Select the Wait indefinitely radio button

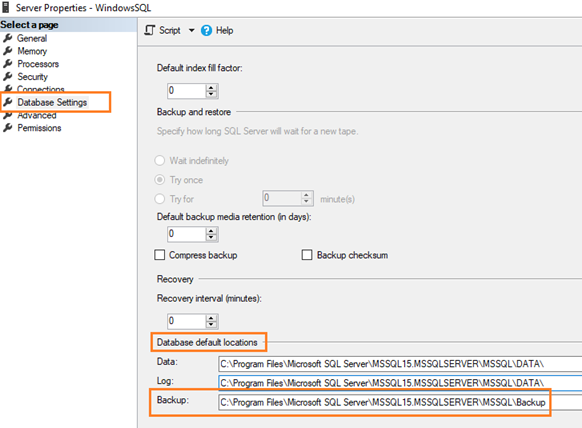coord(160,160)
